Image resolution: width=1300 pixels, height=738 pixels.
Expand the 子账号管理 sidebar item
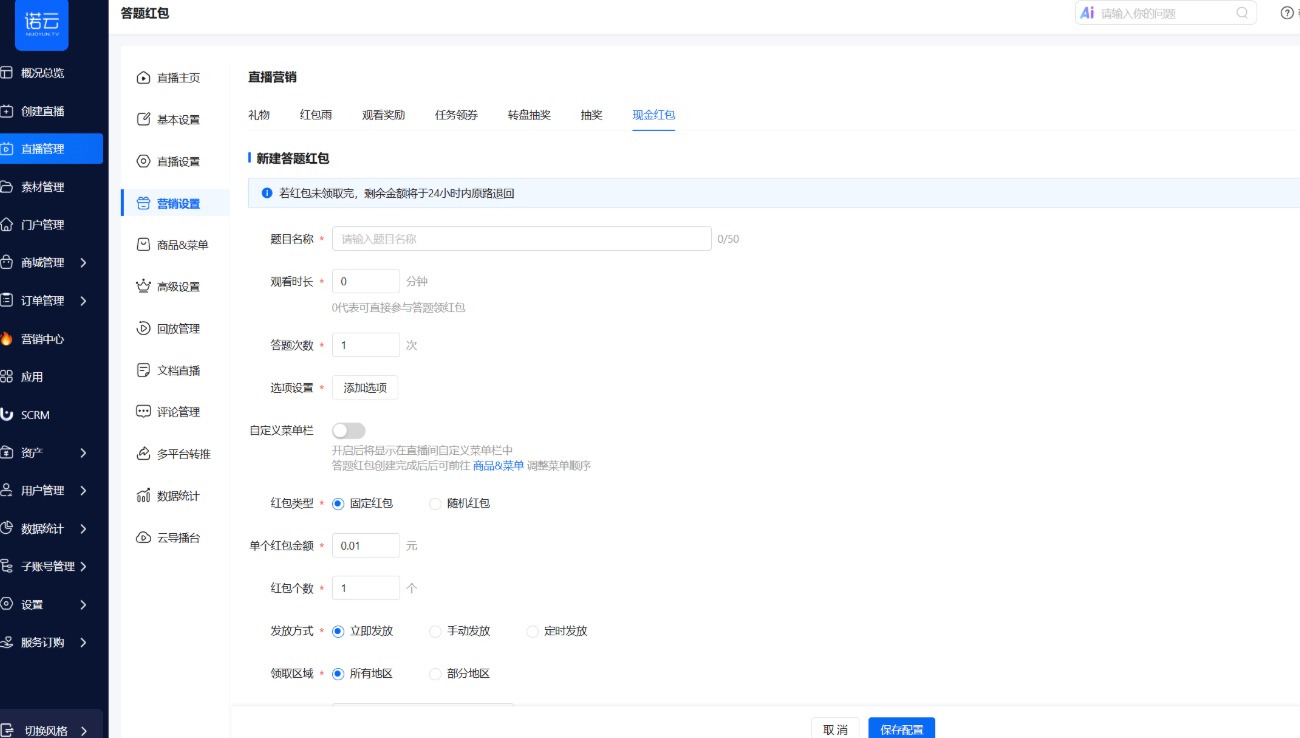pos(83,567)
